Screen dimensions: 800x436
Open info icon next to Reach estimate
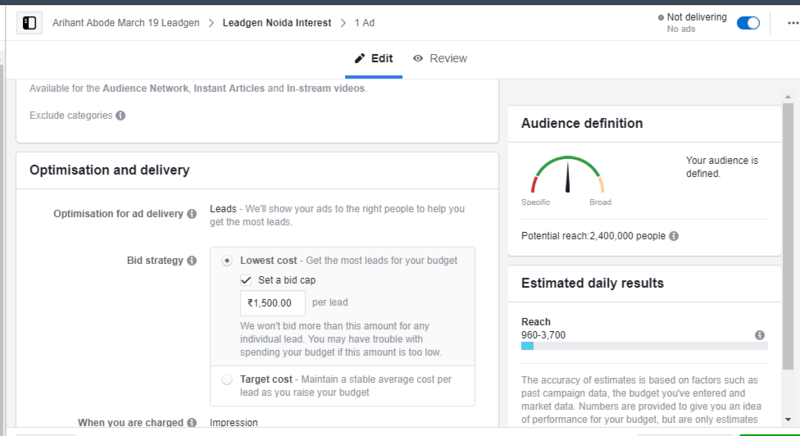(x=760, y=335)
